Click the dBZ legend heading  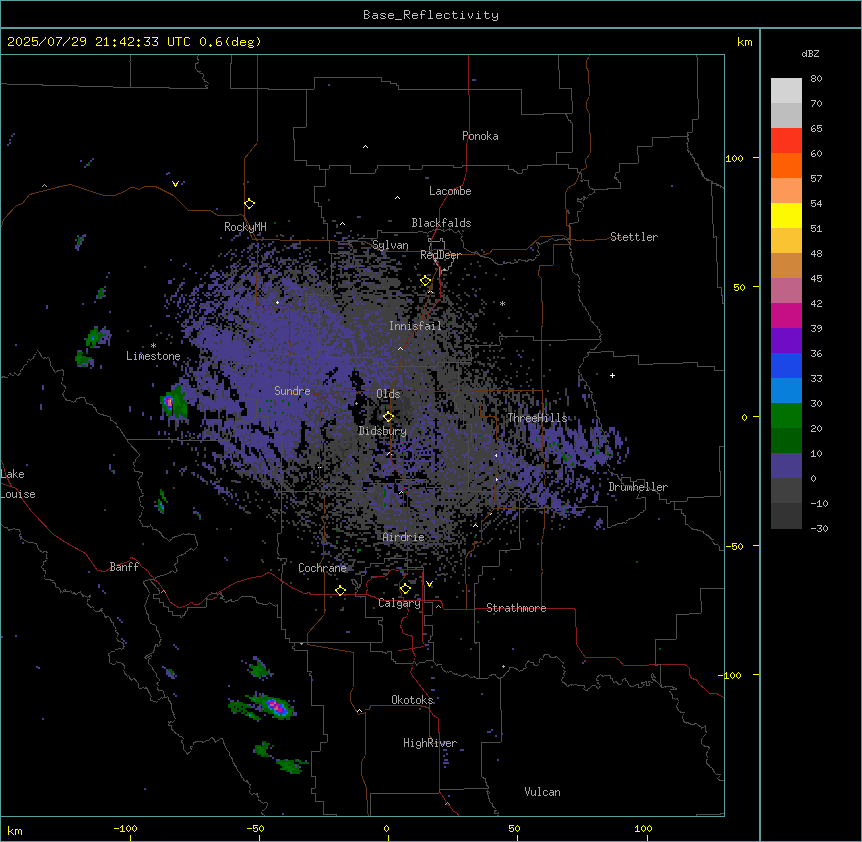click(810, 54)
